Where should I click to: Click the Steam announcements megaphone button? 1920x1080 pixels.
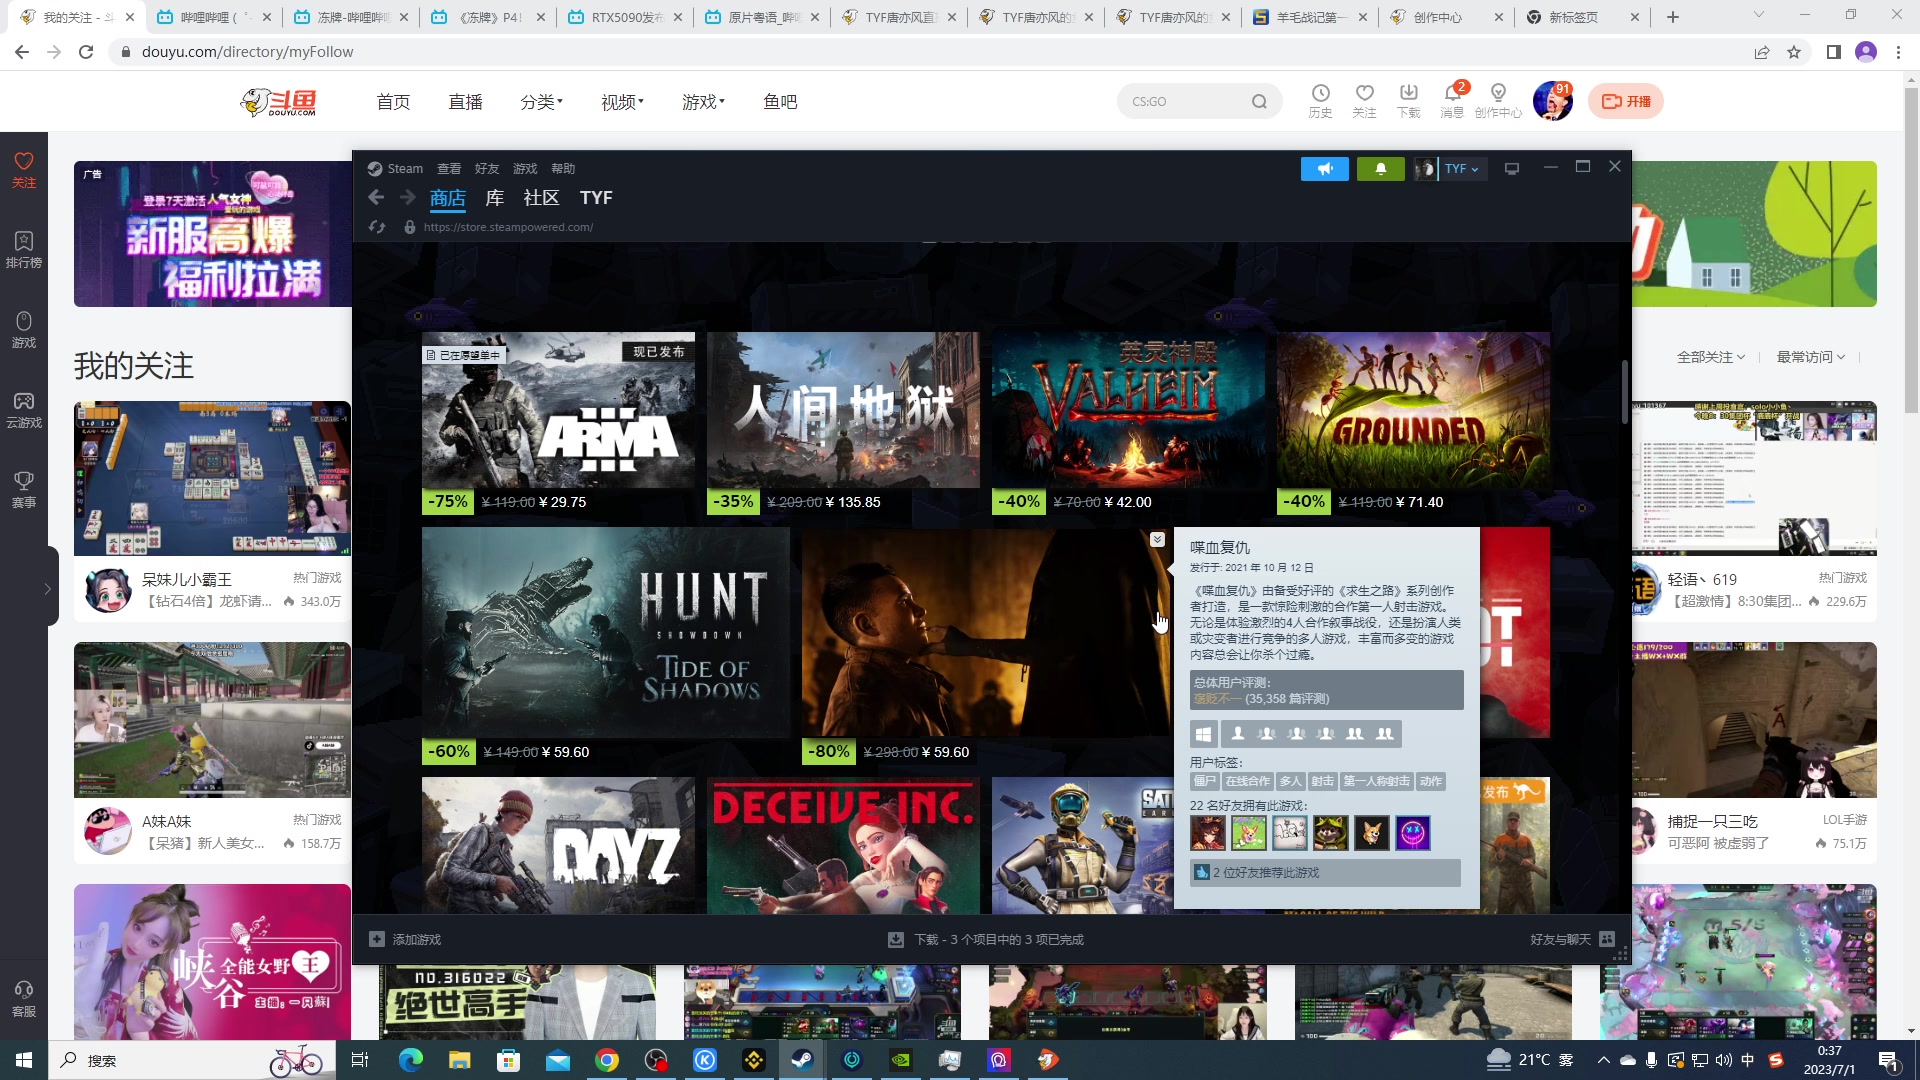1324,169
